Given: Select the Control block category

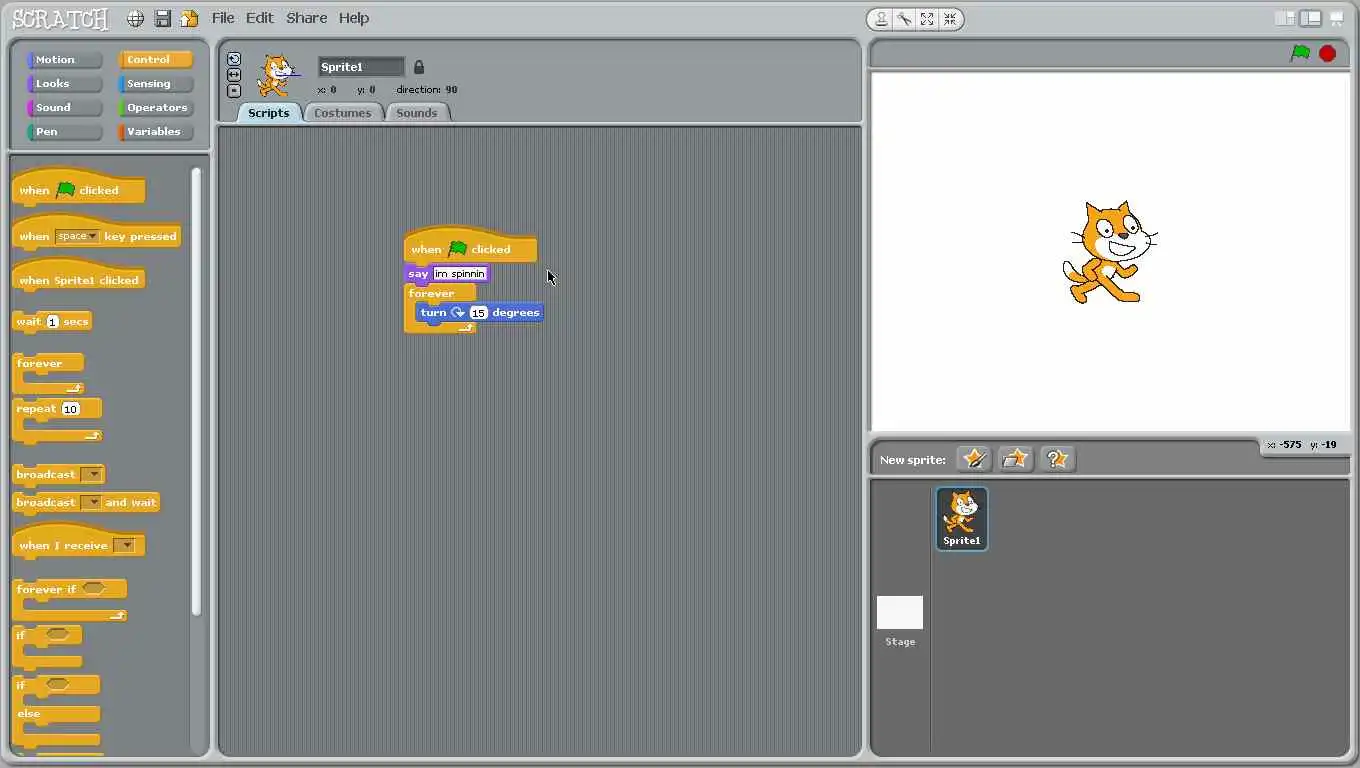Looking at the screenshot, I should coord(156,60).
